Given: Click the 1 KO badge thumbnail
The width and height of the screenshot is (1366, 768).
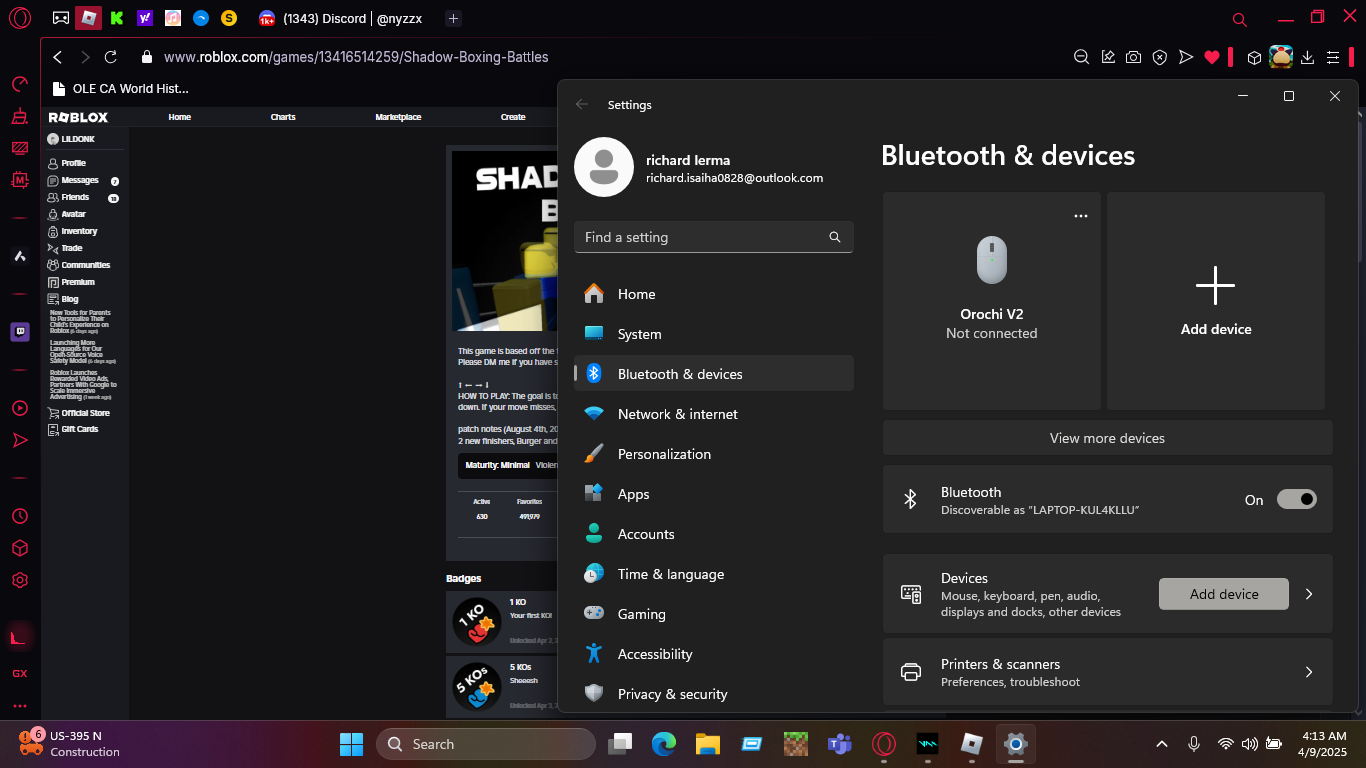Looking at the screenshot, I should click(x=476, y=621).
